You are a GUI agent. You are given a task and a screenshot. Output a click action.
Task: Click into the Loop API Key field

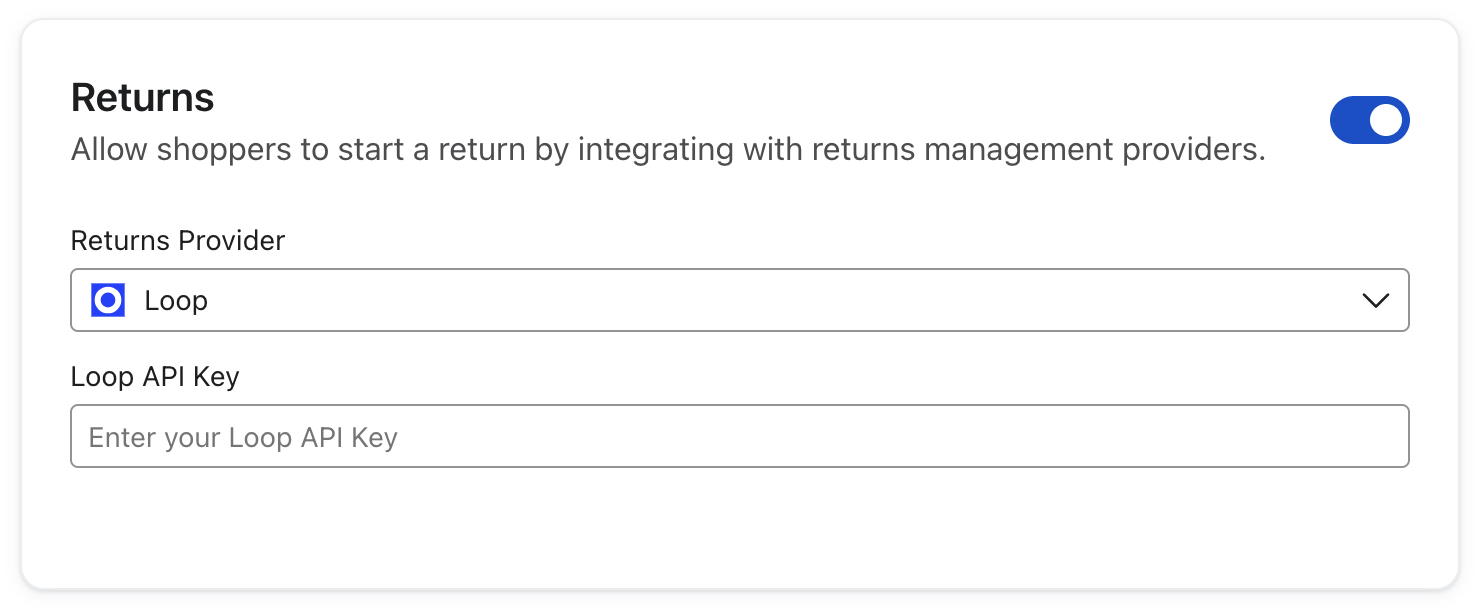click(739, 436)
